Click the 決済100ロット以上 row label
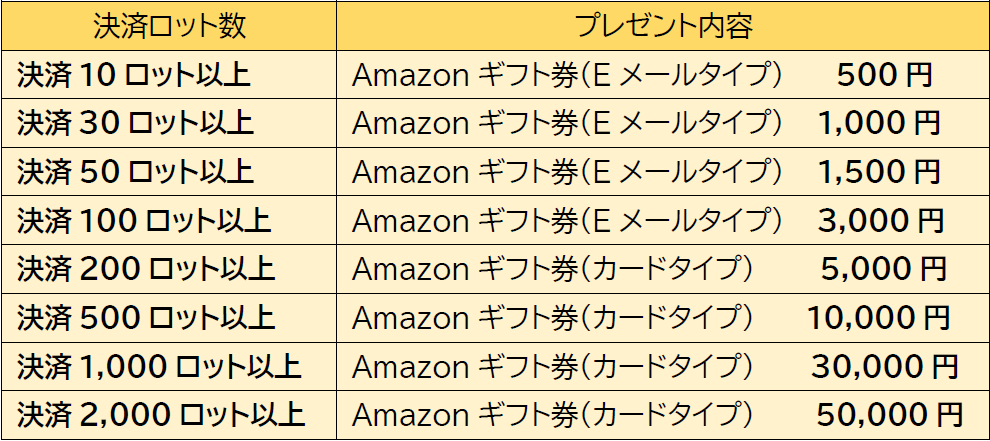 144,221
